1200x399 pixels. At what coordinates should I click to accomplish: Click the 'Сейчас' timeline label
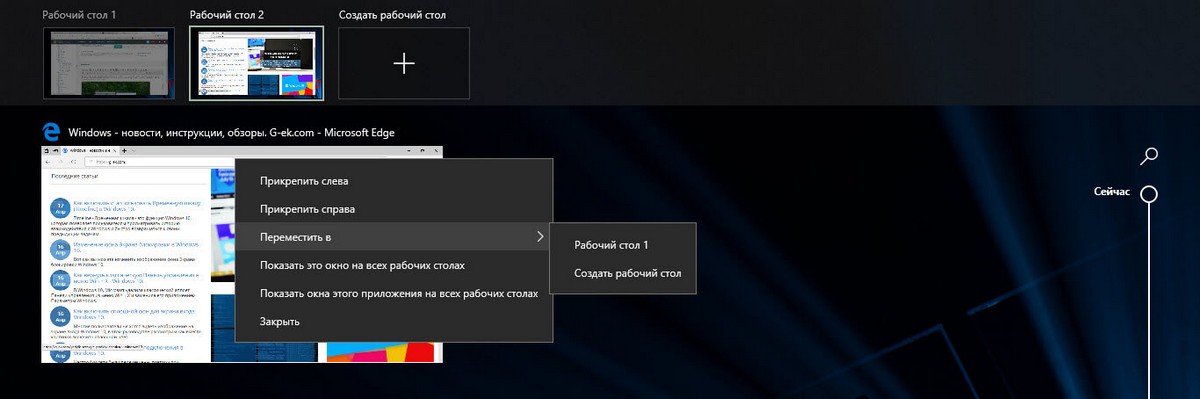click(x=1112, y=192)
